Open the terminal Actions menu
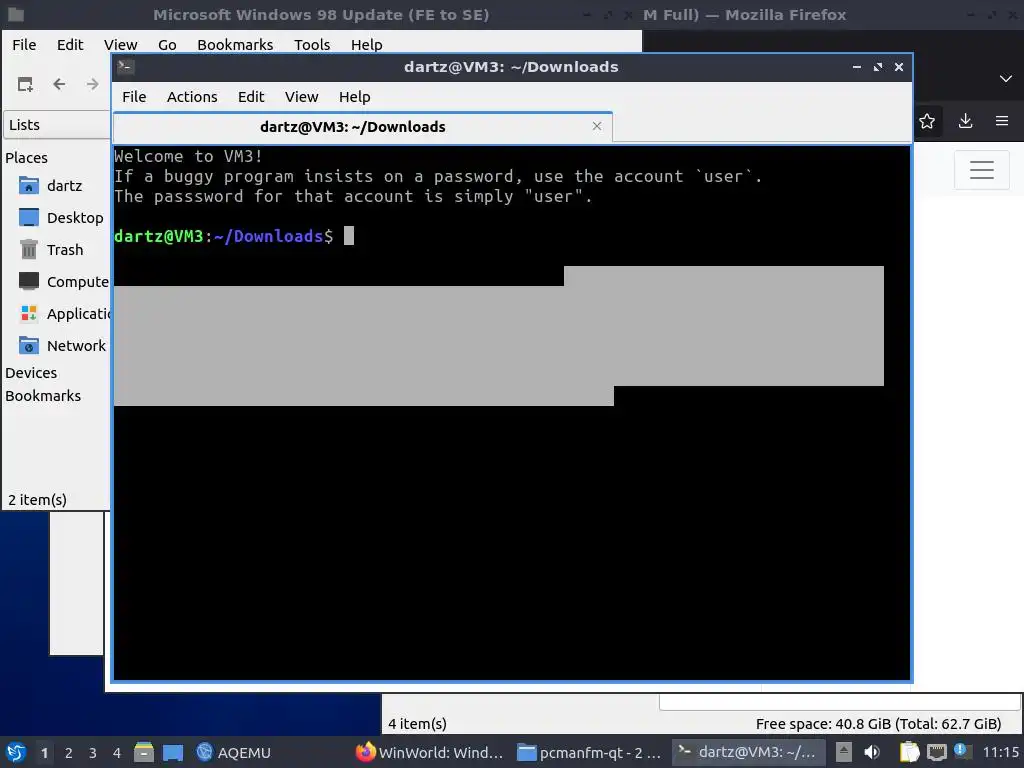This screenshot has height=768, width=1024. pos(192,97)
